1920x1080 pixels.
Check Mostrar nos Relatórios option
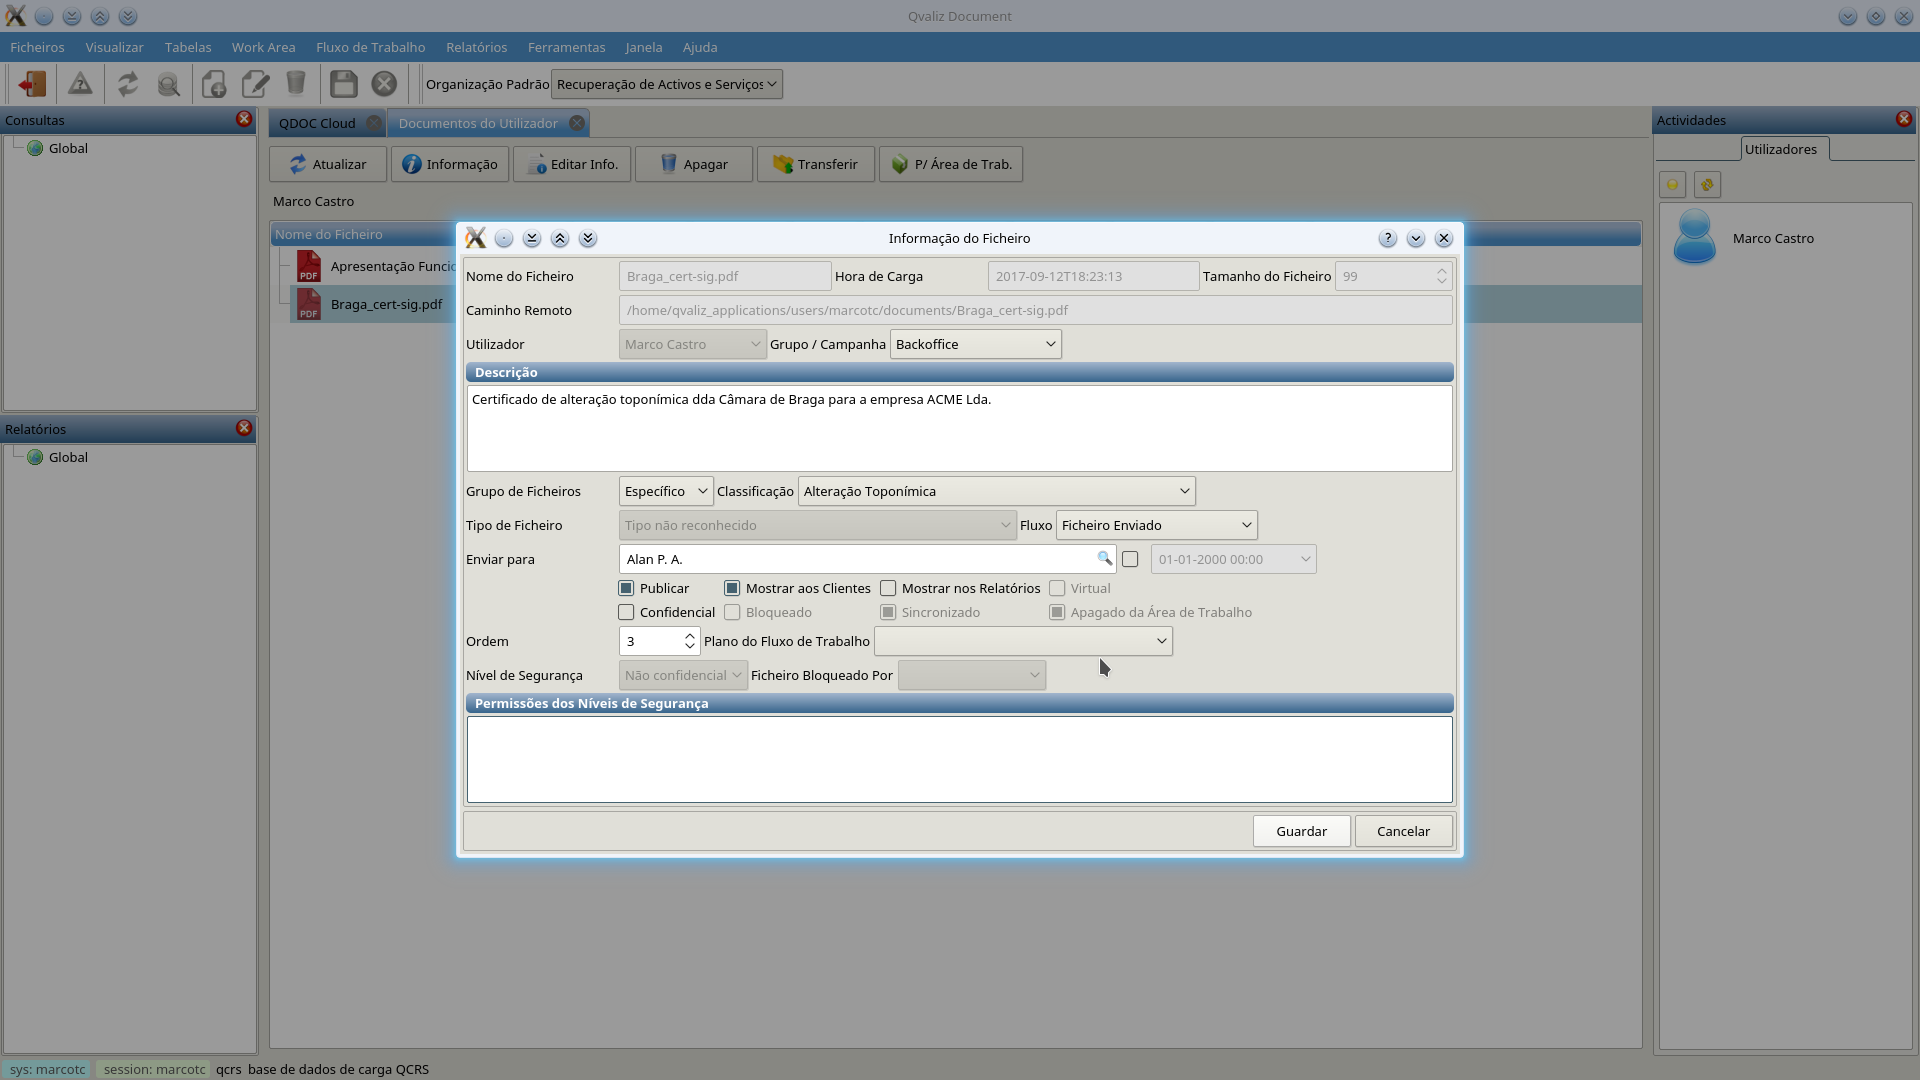(888, 588)
